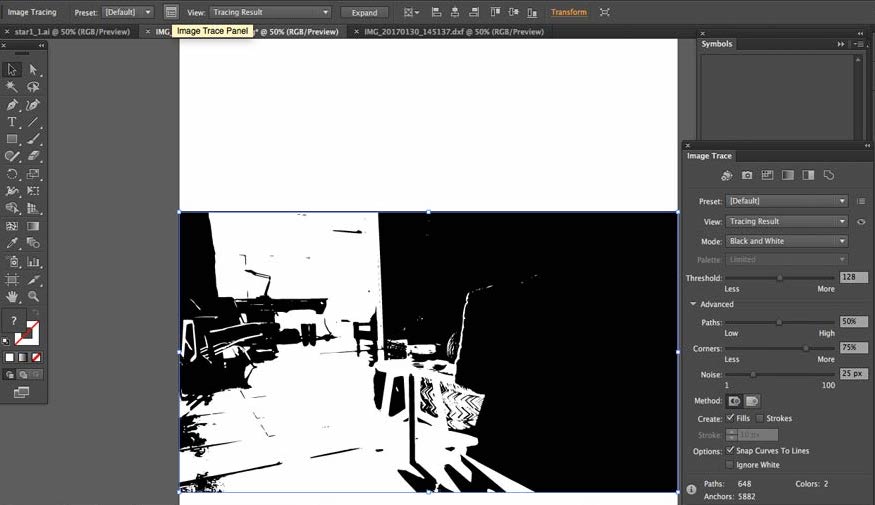The width and height of the screenshot is (875, 505).
Task: Click the Transform link
Action: [x=568, y=12]
